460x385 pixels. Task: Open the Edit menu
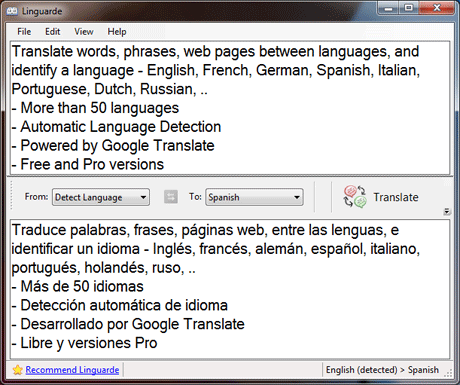click(53, 32)
